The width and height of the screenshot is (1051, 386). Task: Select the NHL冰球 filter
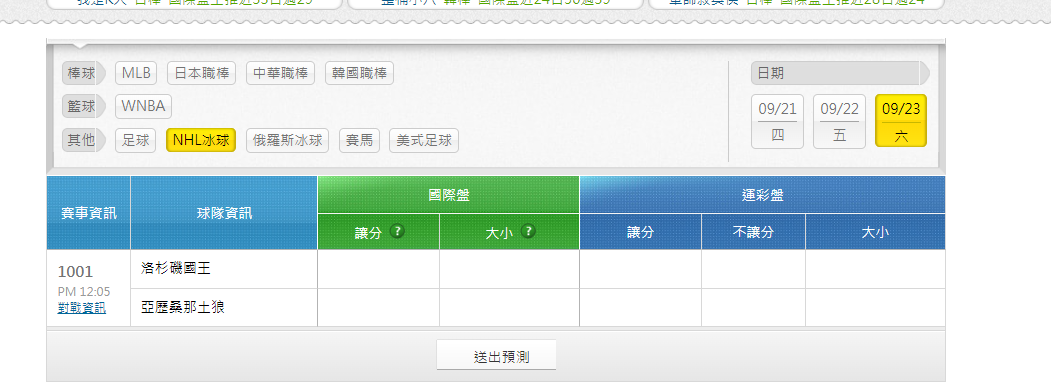coord(201,141)
